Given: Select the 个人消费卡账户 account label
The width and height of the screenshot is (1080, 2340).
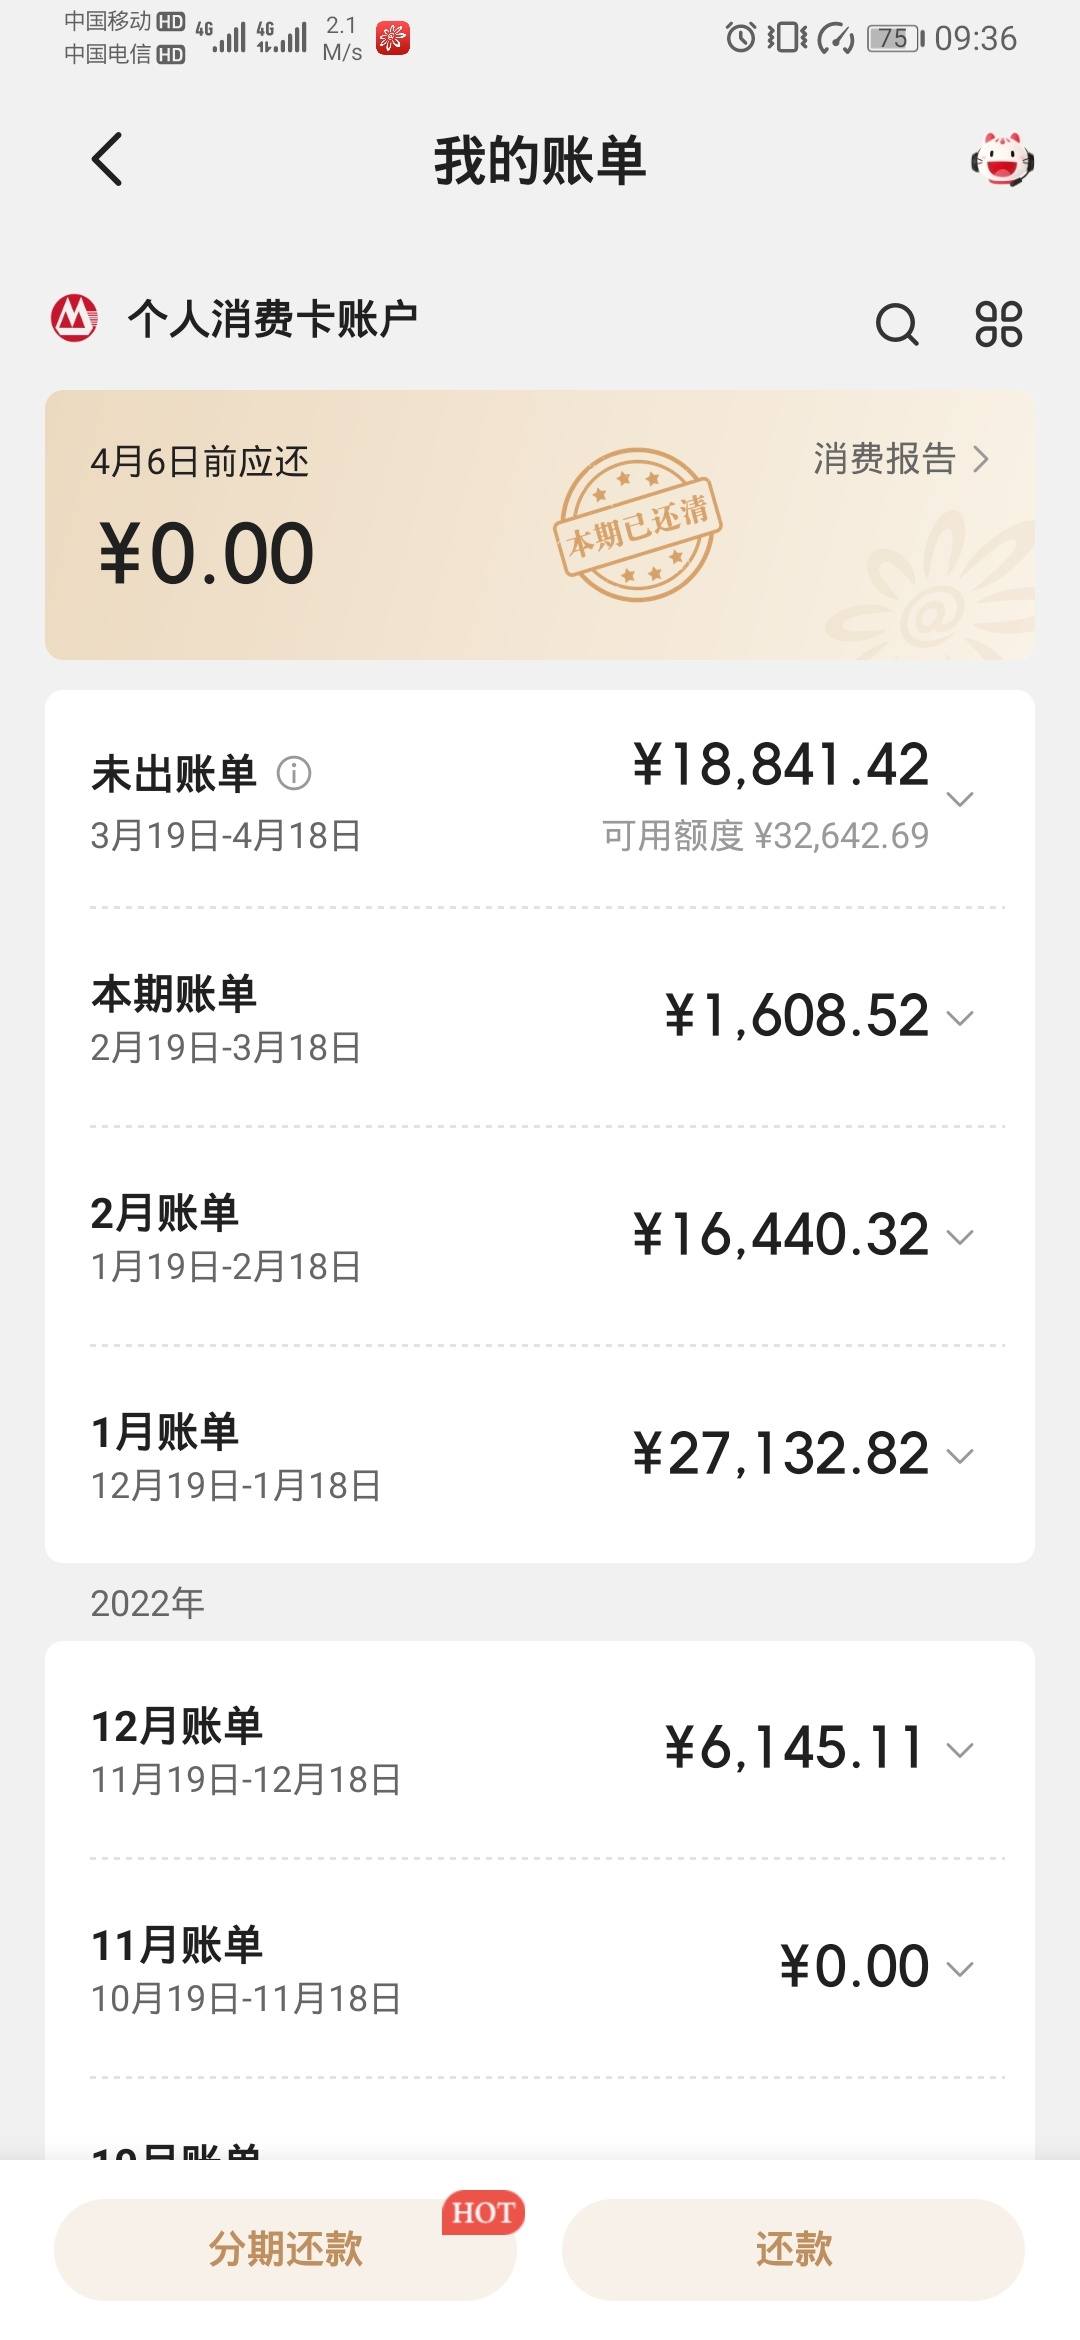Looking at the screenshot, I should 272,320.
